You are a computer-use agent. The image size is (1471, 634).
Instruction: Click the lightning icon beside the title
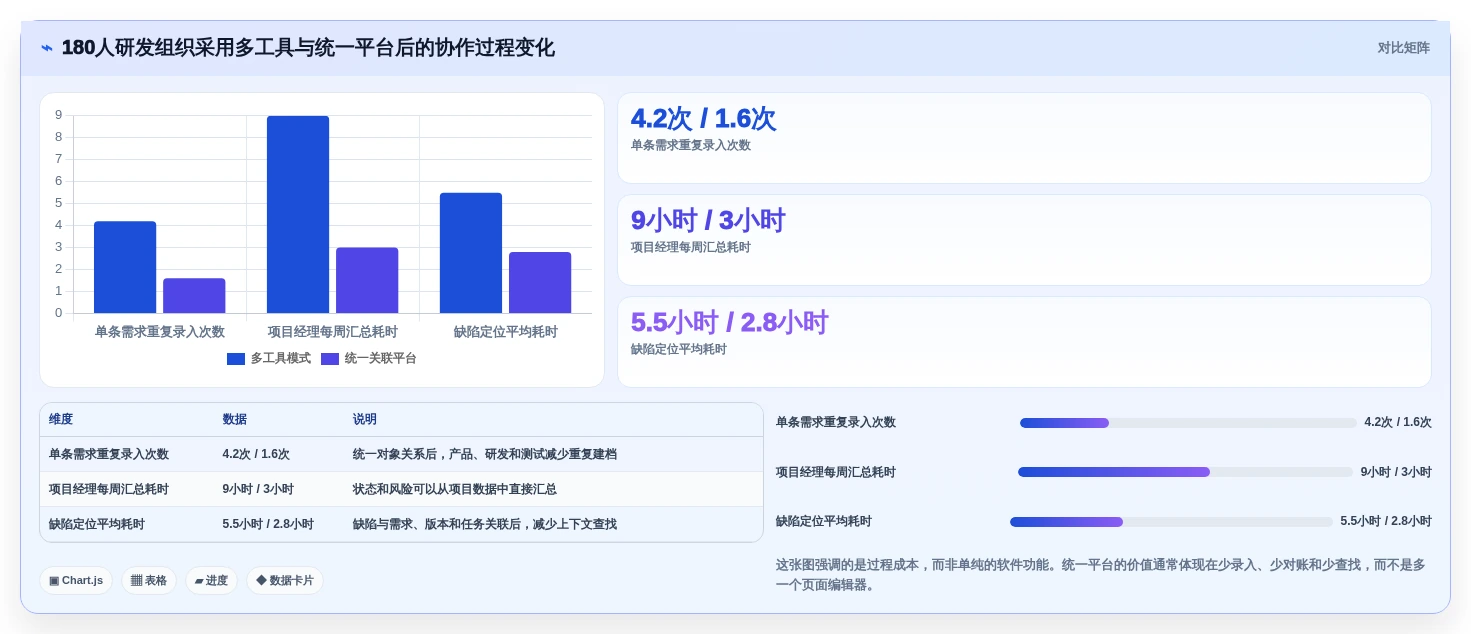47,48
